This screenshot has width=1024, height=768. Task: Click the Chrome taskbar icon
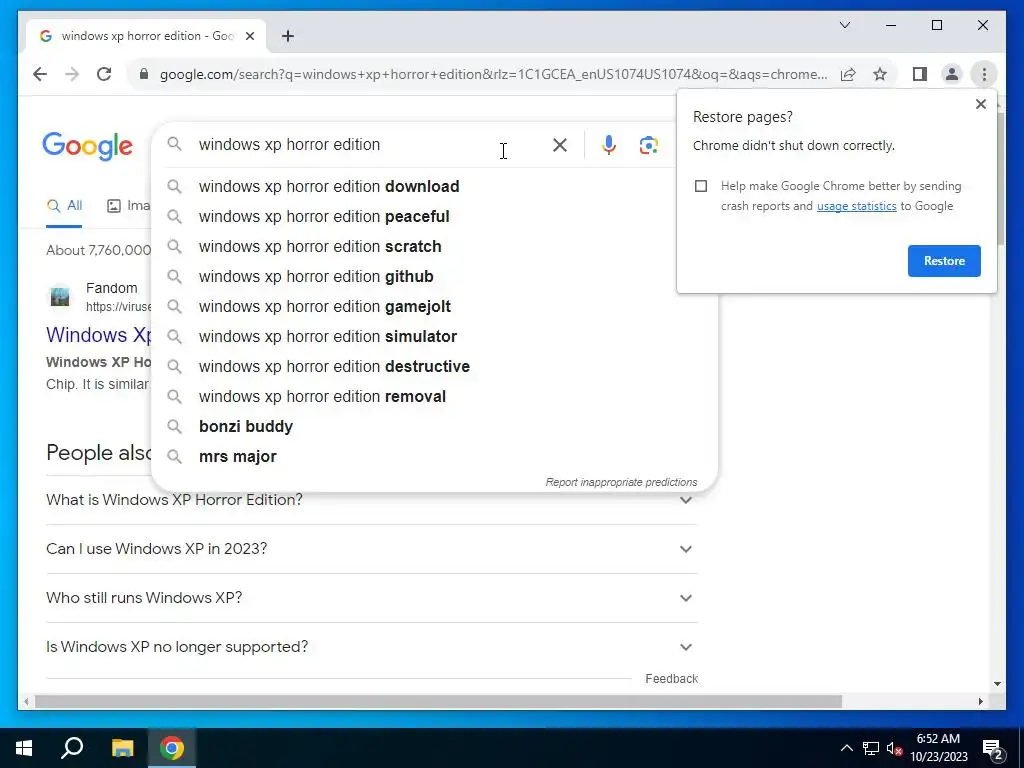click(172, 748)
